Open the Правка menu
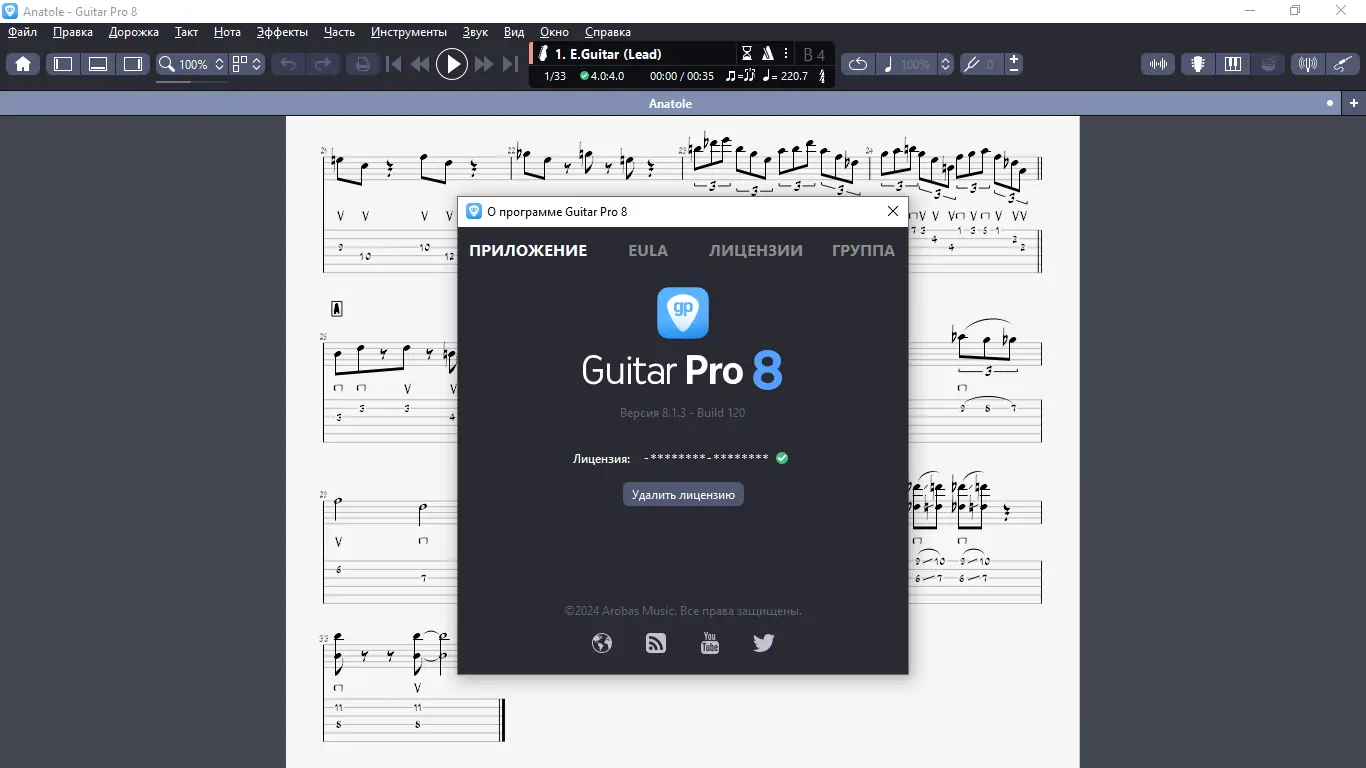The image size is (1366, 768). (x=73, y=32)
